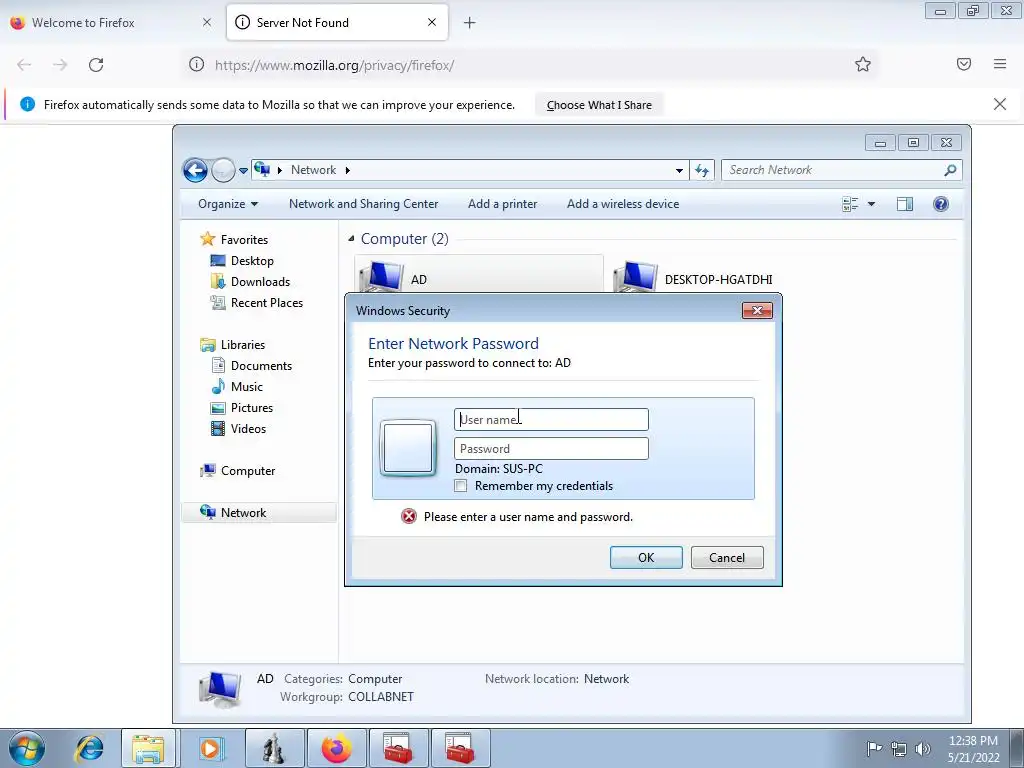The height and width of the screenshot is (768, 1024).
Task: Launch Internet Explorer from the taskbar
Action: click(x=89, y=748)
